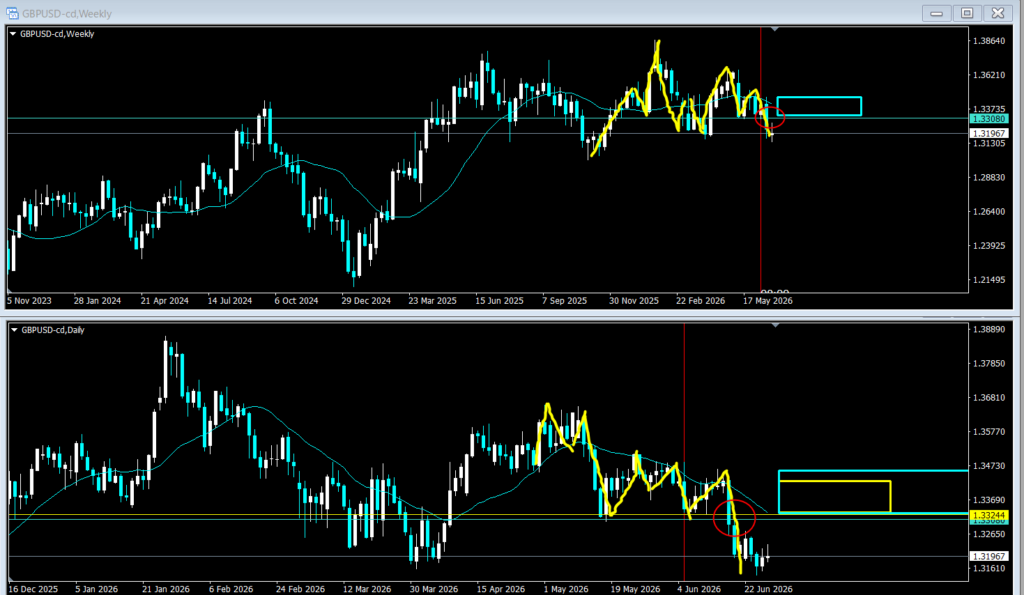
Task: Click the 1.36210 price scale value
Action: point(989,75)
